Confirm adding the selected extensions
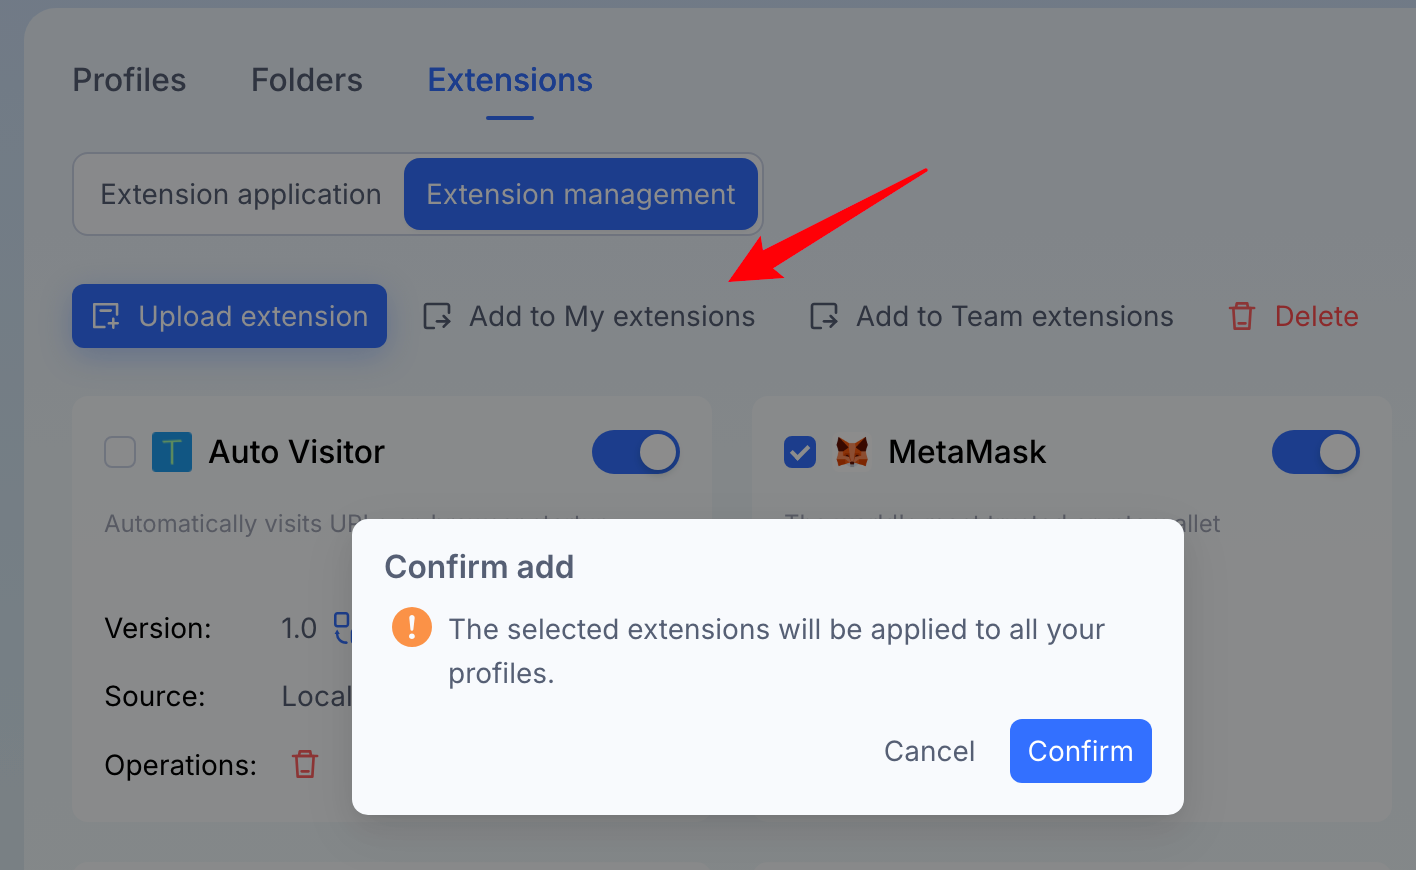Viewport: 1416px width, 870px height. (1081, 751)
